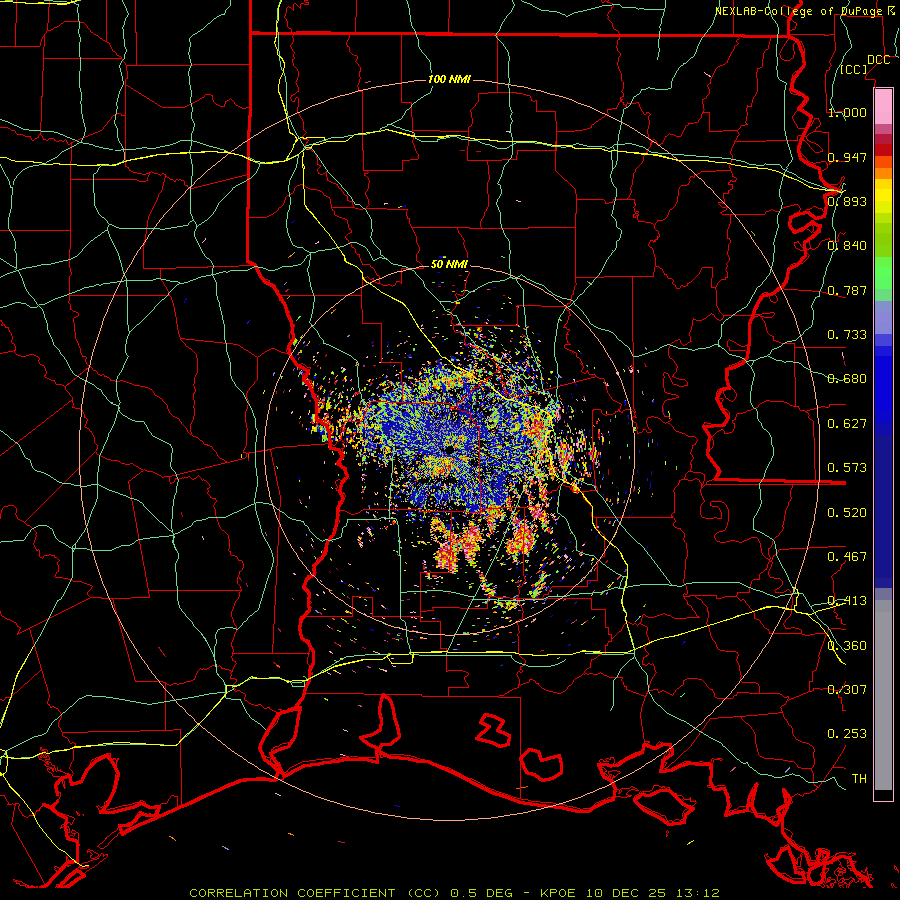Click the black dot at the radar center
Screen dimensions: 900x900
click(x=449, y=449)
